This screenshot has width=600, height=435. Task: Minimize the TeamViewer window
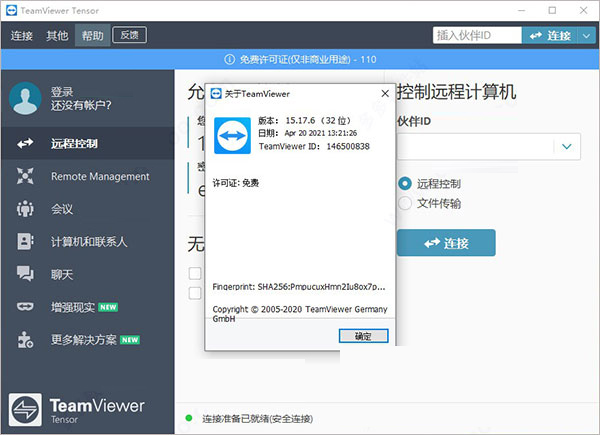coord(521,10)
